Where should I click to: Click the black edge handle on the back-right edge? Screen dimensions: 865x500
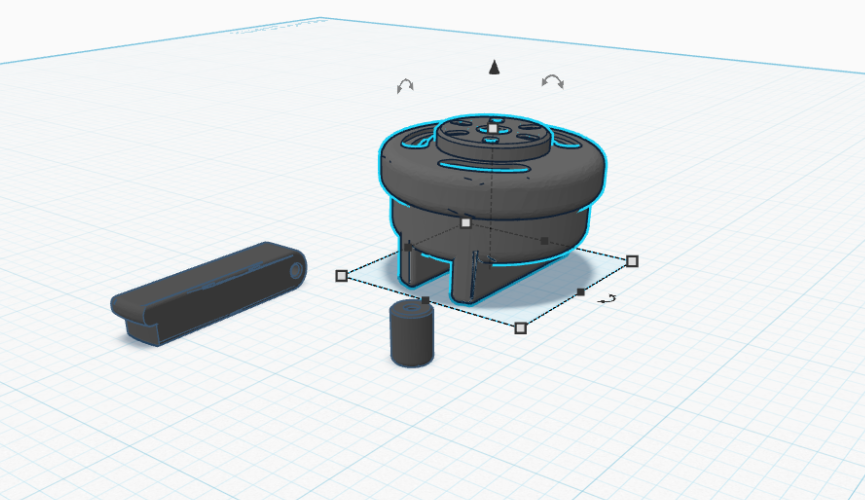(x=544, y=241)
